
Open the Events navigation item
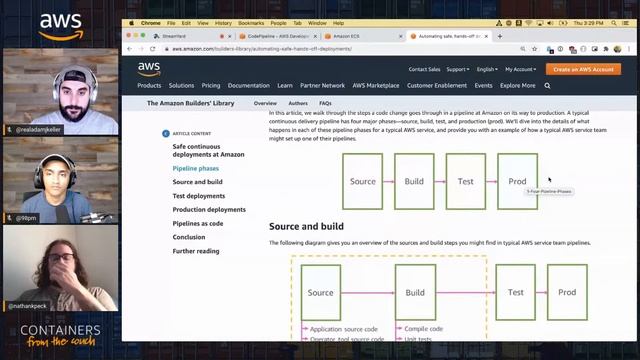coord(483,86)
